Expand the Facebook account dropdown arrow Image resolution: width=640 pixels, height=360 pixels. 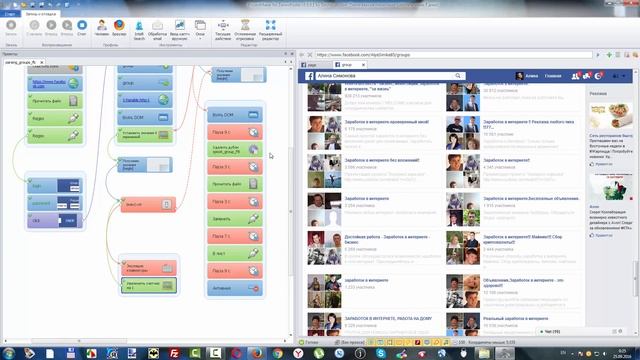click(624, 76)
